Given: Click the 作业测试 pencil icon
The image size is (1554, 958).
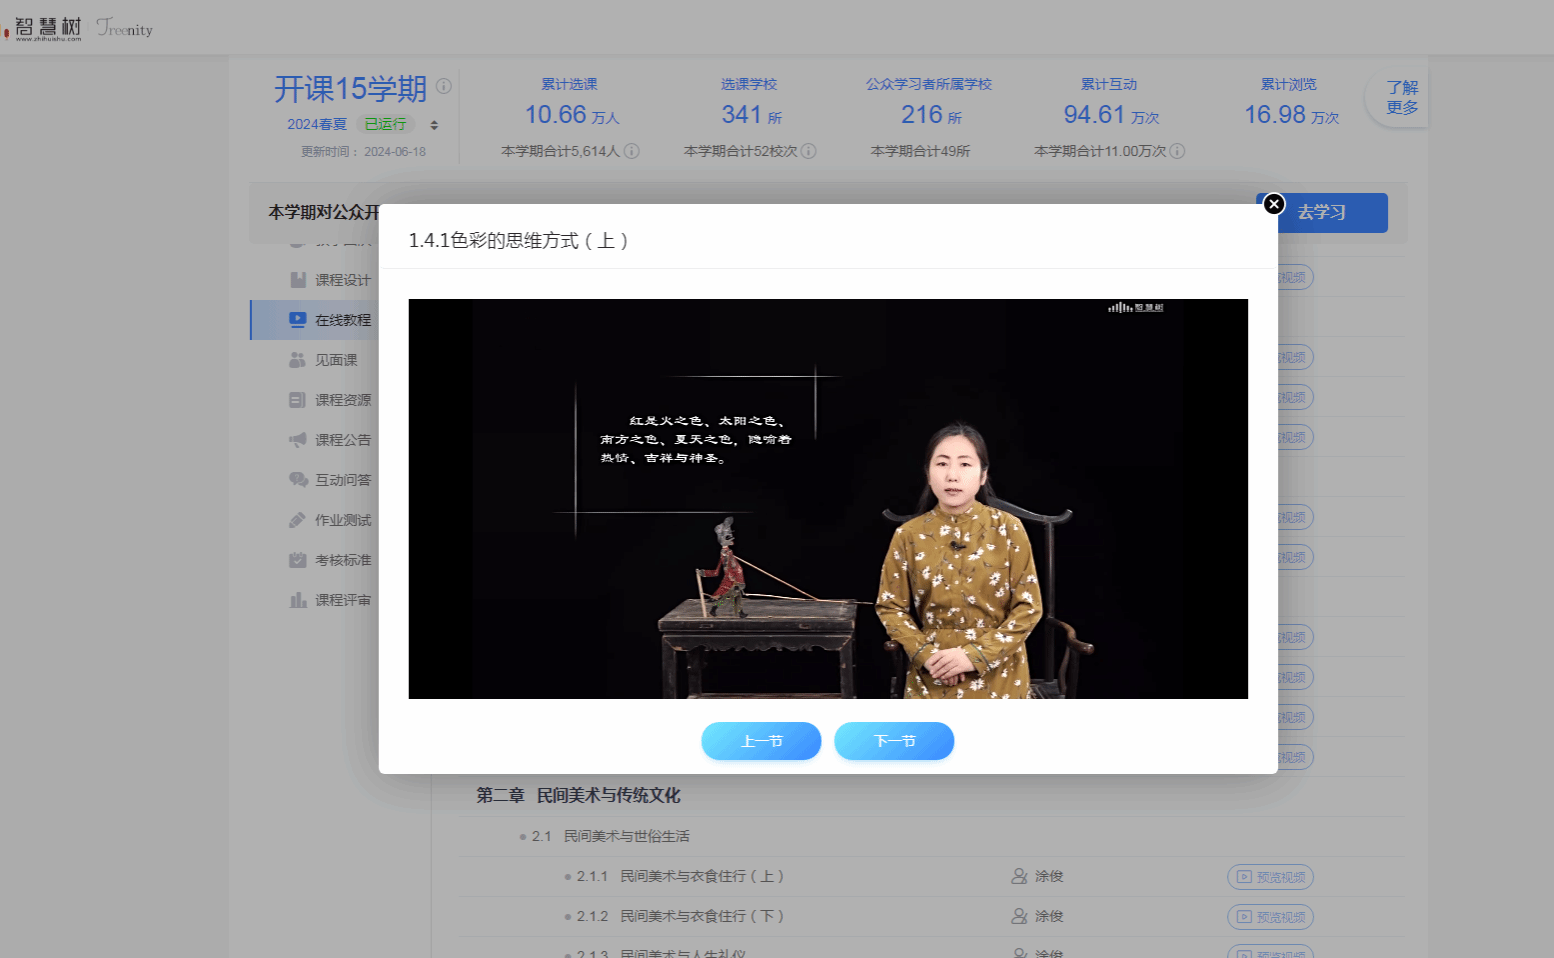Looking at the screenshot, I should 297,520.
